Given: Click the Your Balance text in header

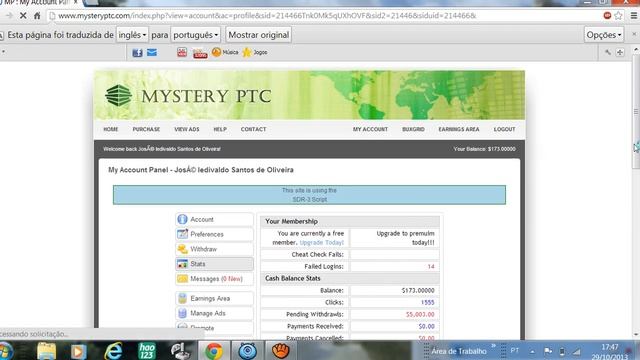Looking at the screenshot, I should click(484, 149).
